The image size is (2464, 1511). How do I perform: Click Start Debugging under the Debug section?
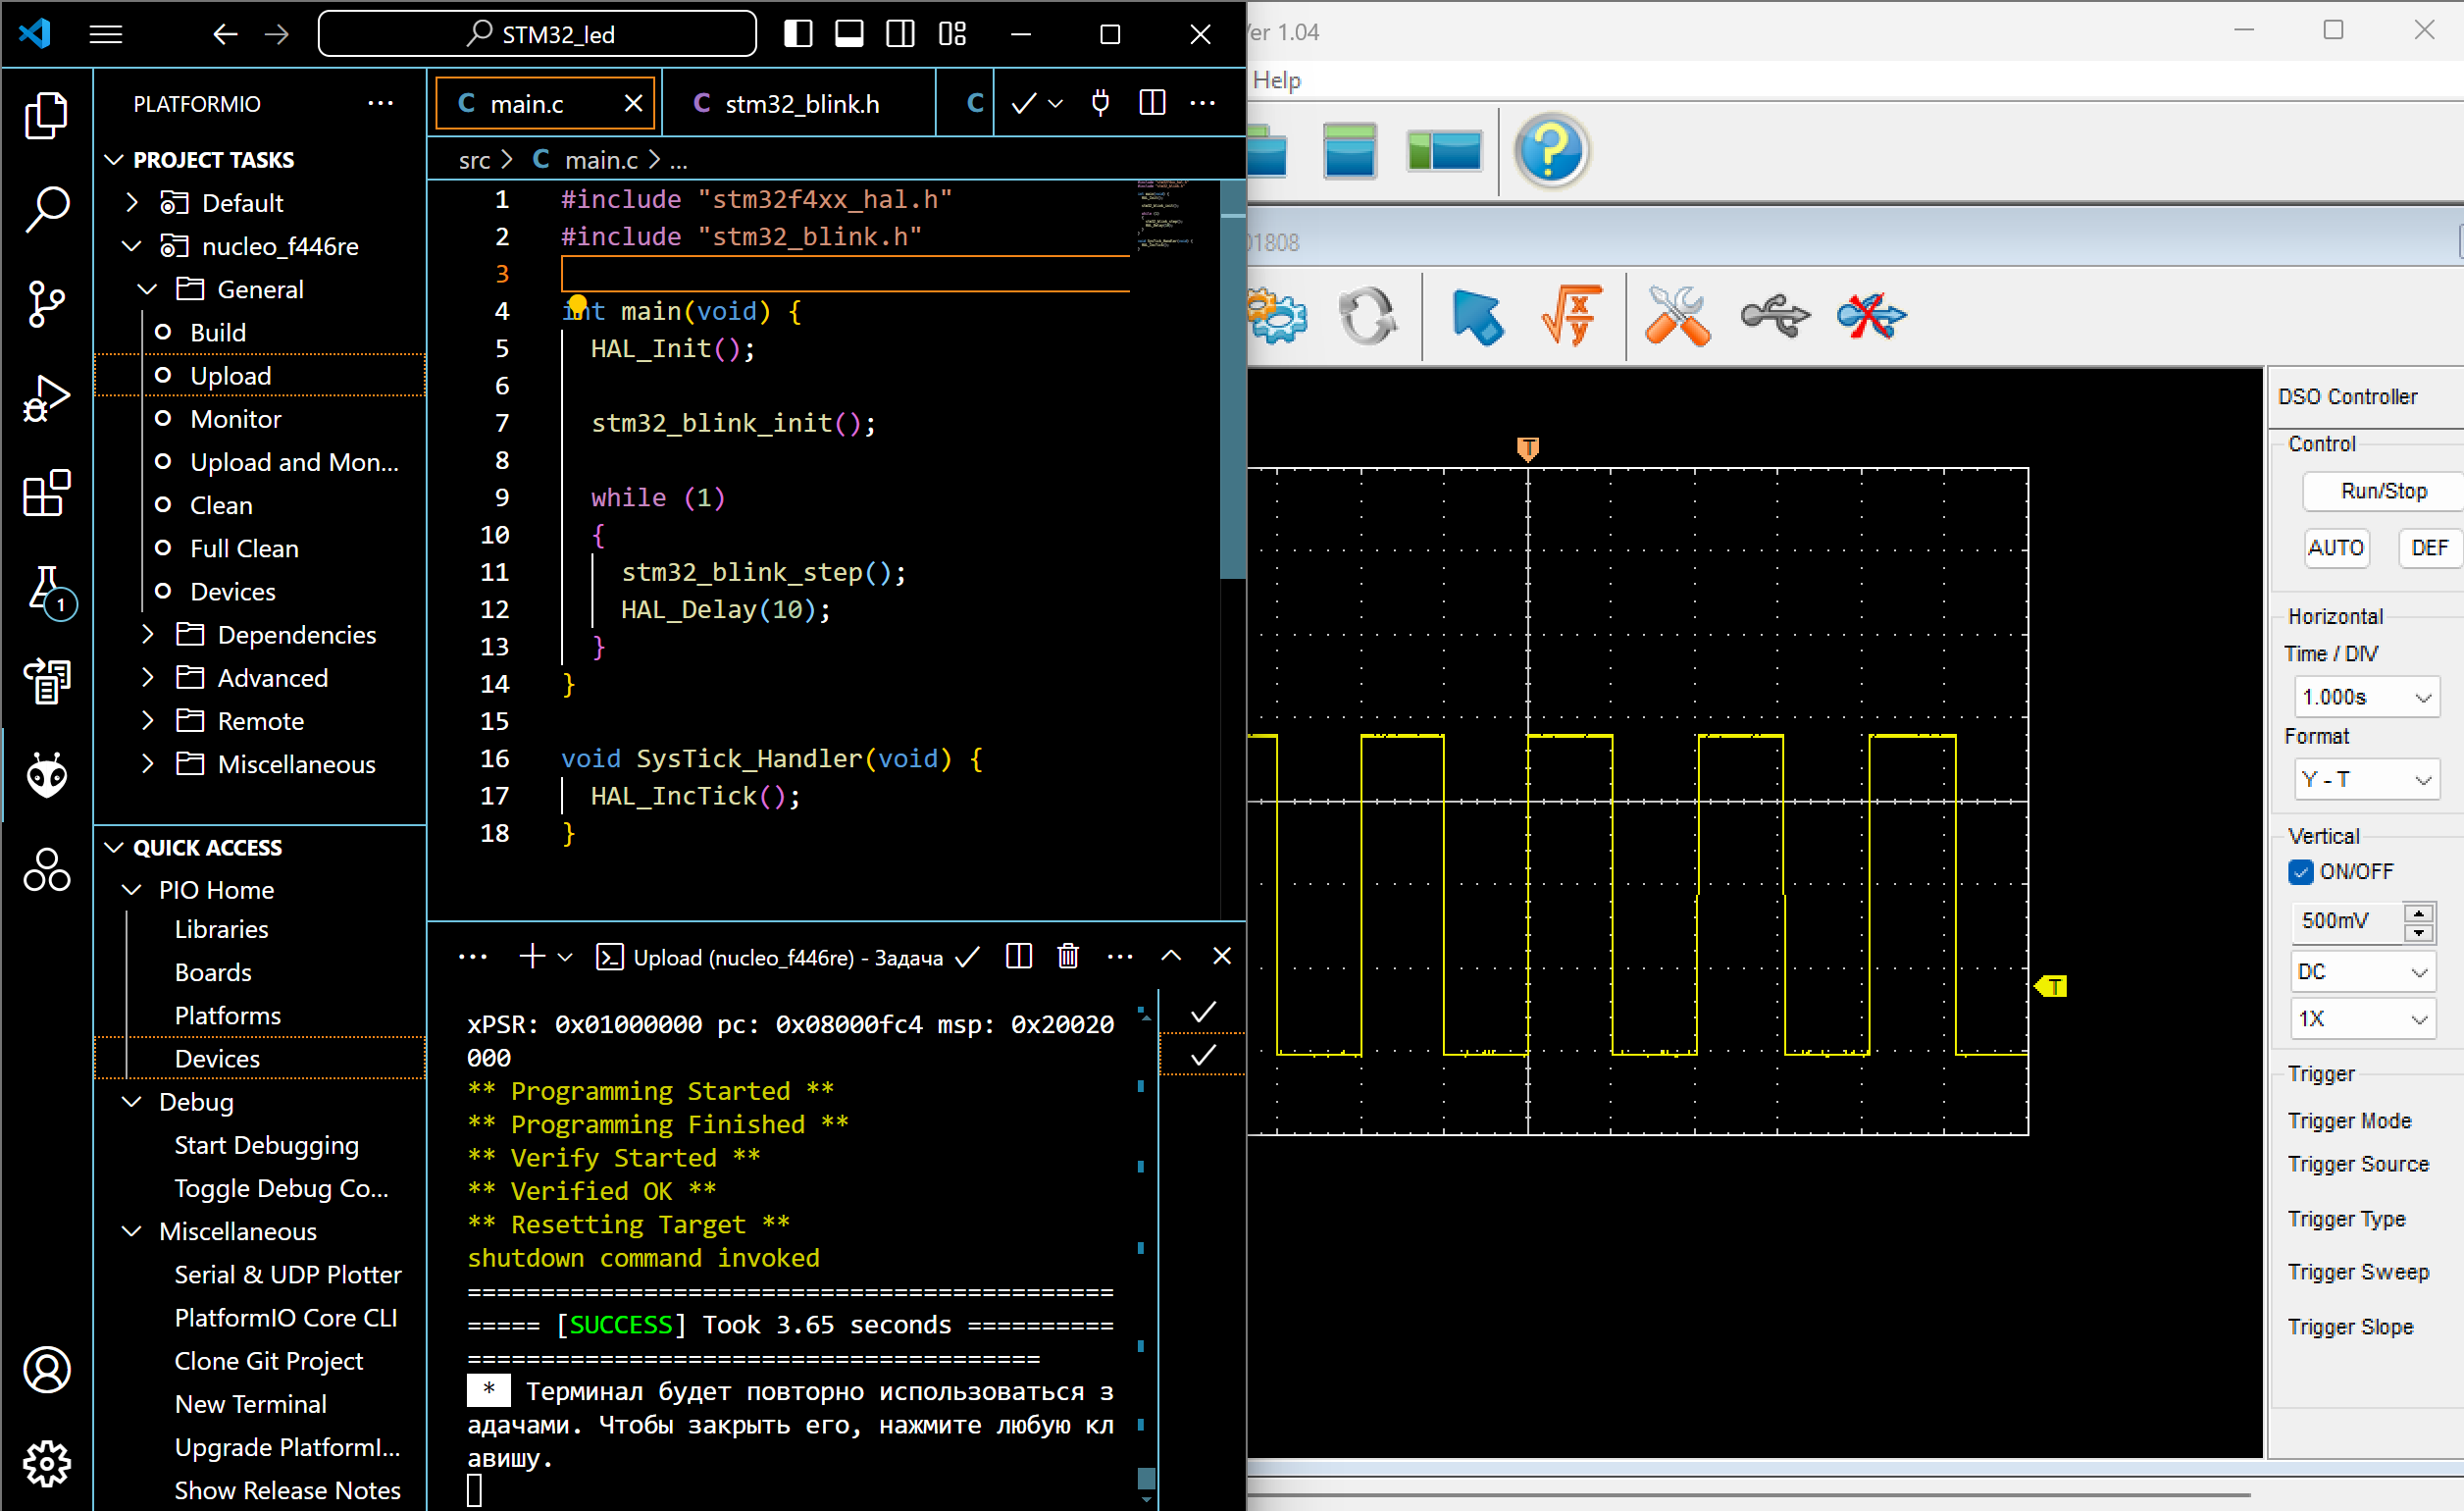pos(266,1144)
